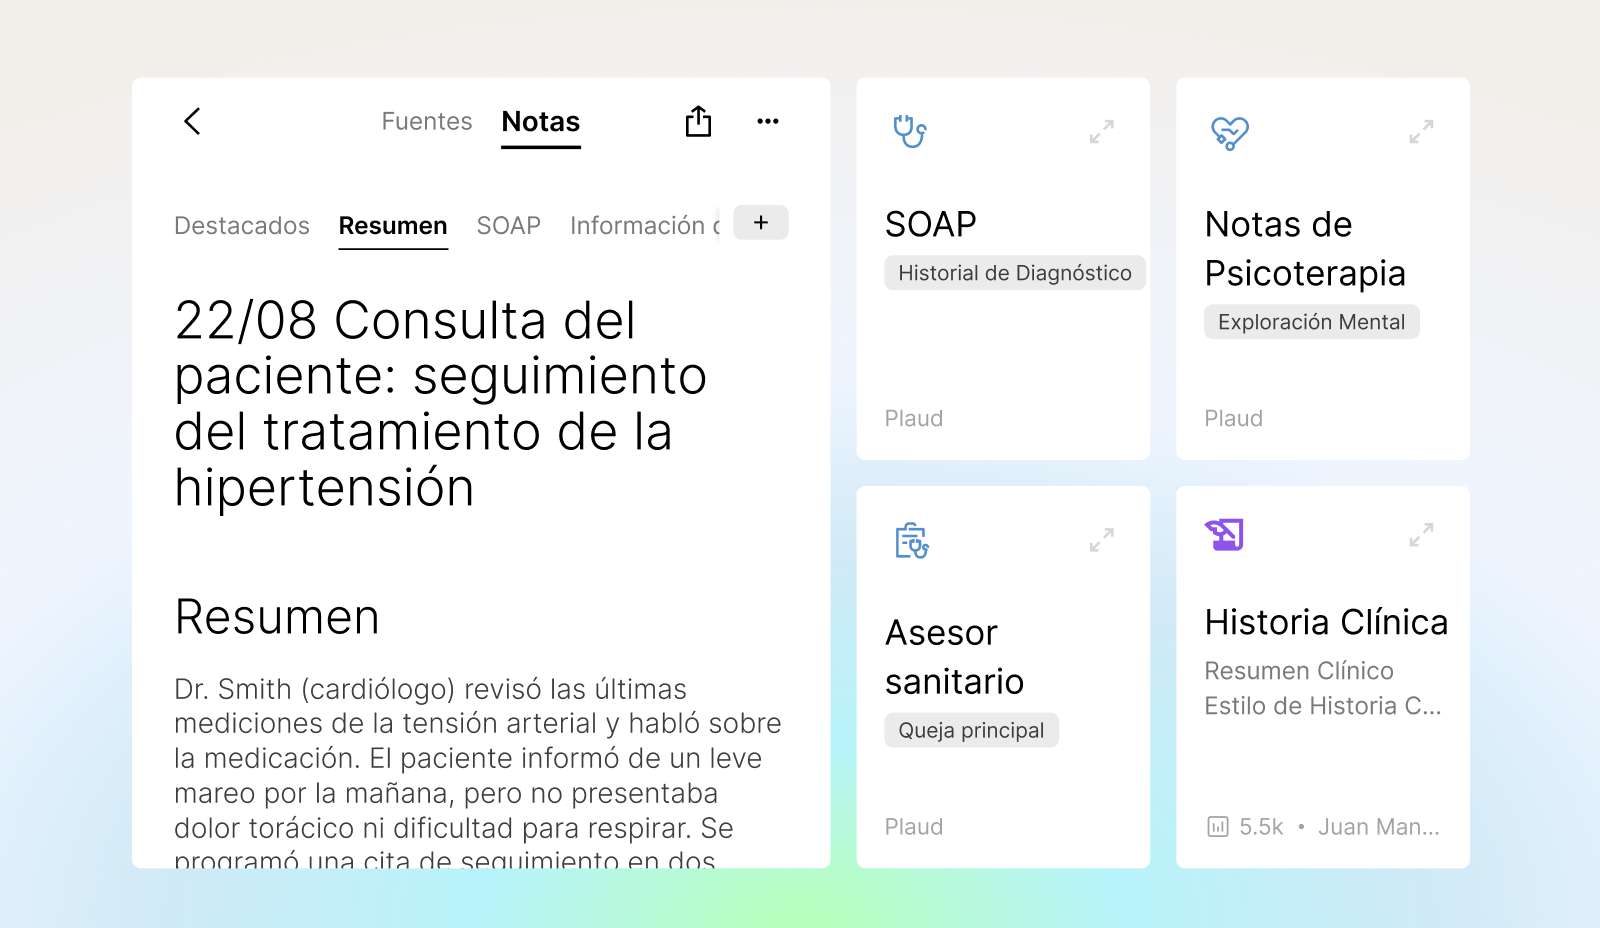Screen dimensions: 1600x928
Task: Click the heart icon on Notas de Psicoterapia
Action: coord(1229,132)
